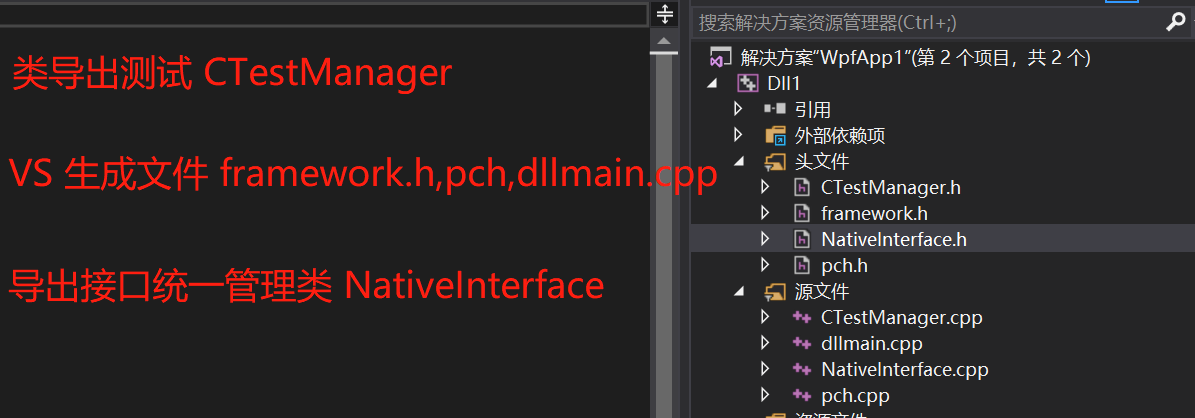1195x418 pixels.
Task: Expand the 引用 node
Action: pyautogui.click(x=738, y=109)
